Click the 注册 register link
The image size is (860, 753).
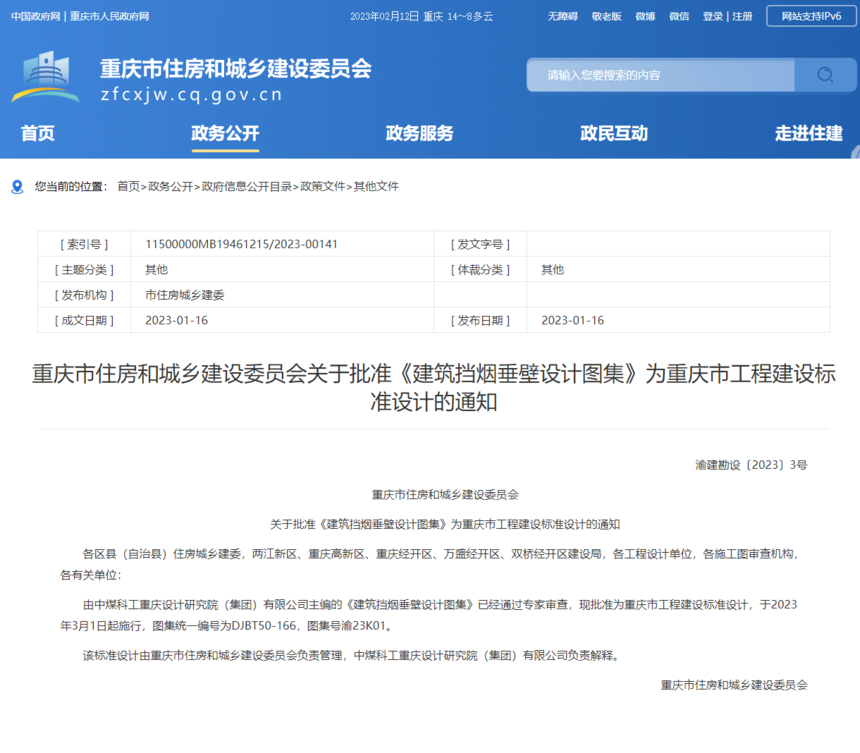743,16
